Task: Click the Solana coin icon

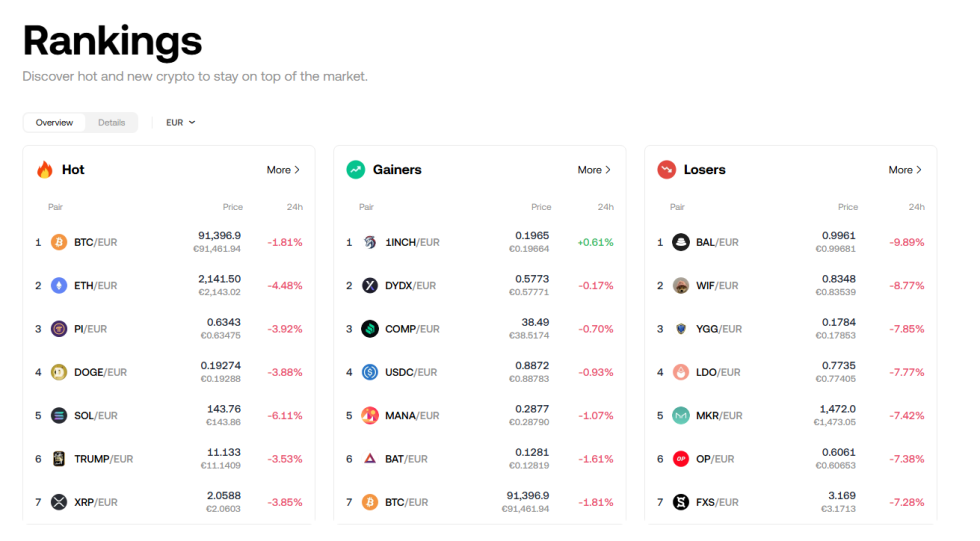Action: coord(59,416)
